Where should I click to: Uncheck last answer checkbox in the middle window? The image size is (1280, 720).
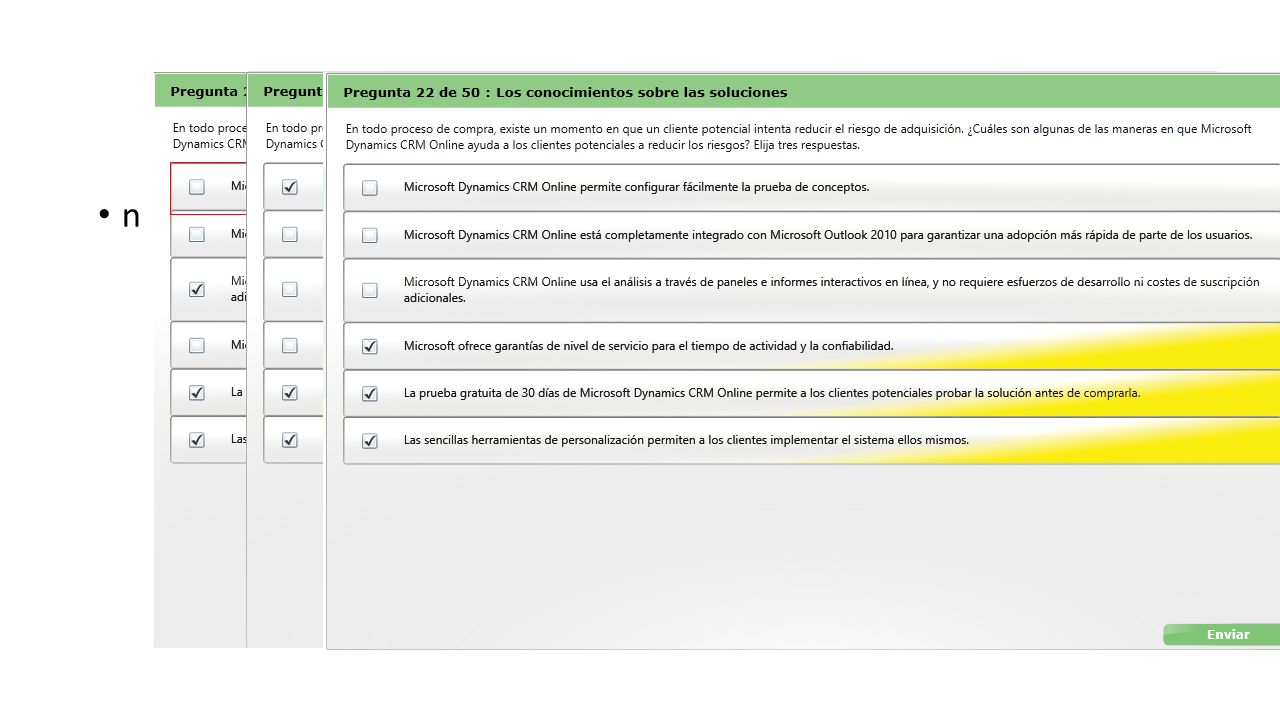tap(290, 440)
